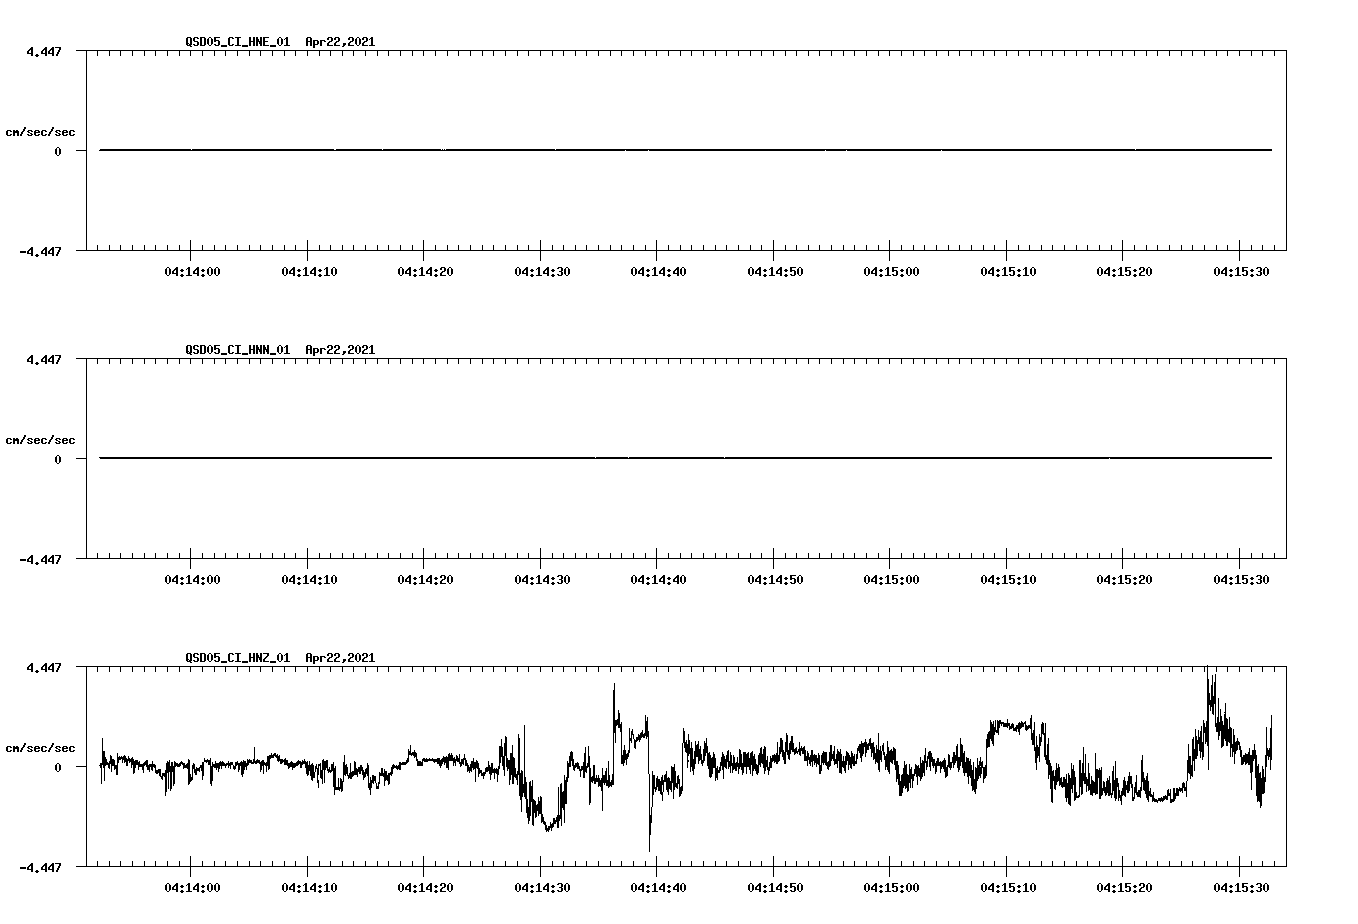1358x924 pixels.
Task: Click the cm/sec/sec label on bottom plot
Action: pos(41,747)
